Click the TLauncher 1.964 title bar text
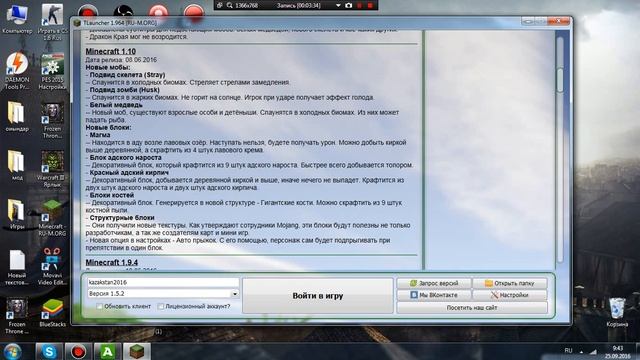This screenshot has height=360, width=640. click(120, 23)
